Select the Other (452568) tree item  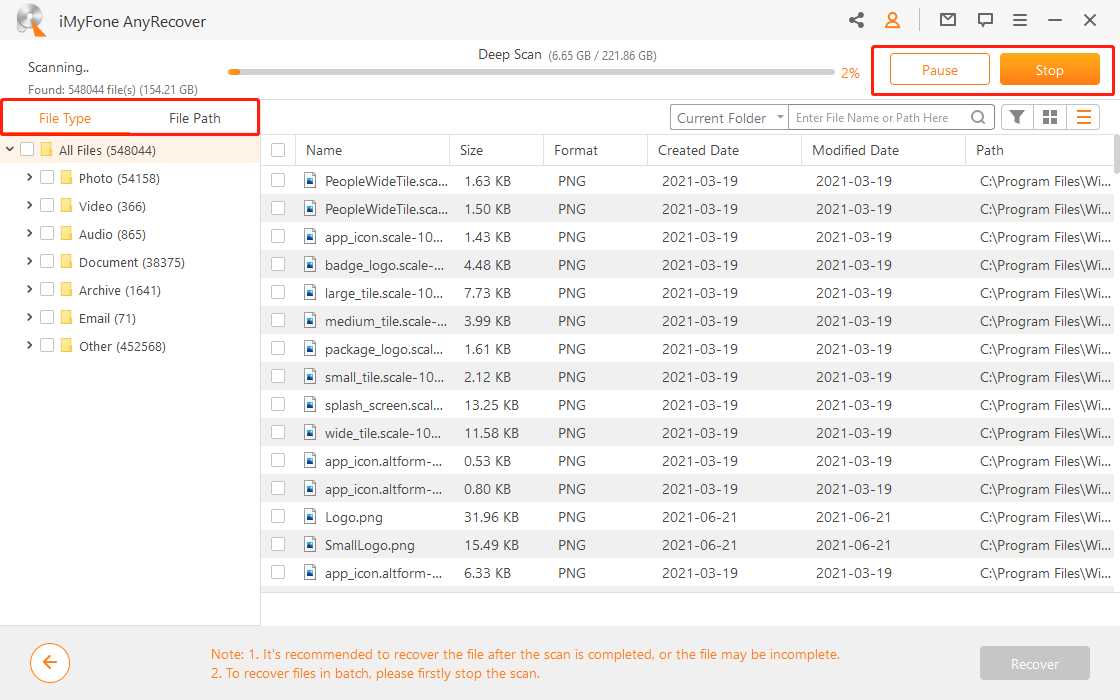pos(122,346)
